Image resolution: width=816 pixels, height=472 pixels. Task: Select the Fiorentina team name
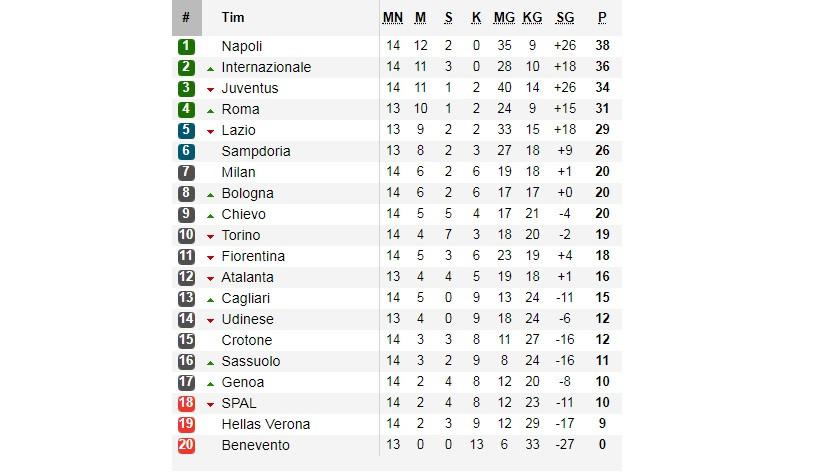click(253, 256)
